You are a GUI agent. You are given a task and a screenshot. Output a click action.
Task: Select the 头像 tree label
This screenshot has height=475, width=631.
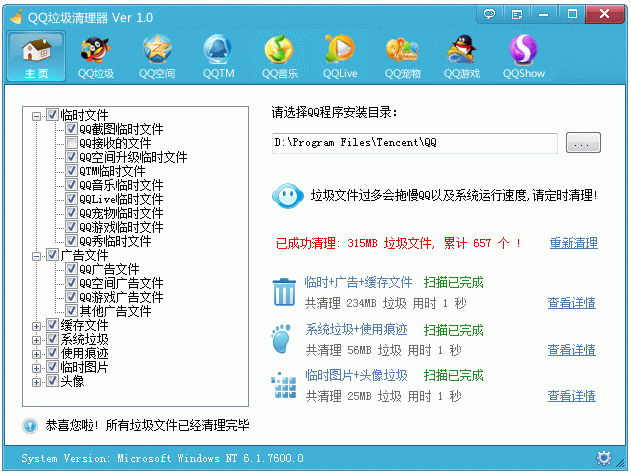[x=72, y=381]
